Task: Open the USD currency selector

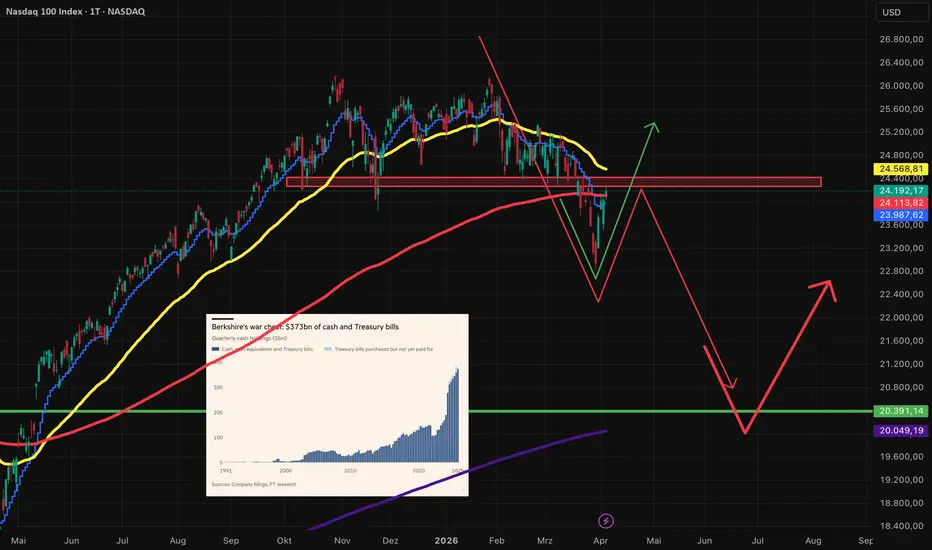Action: [902, 12]
